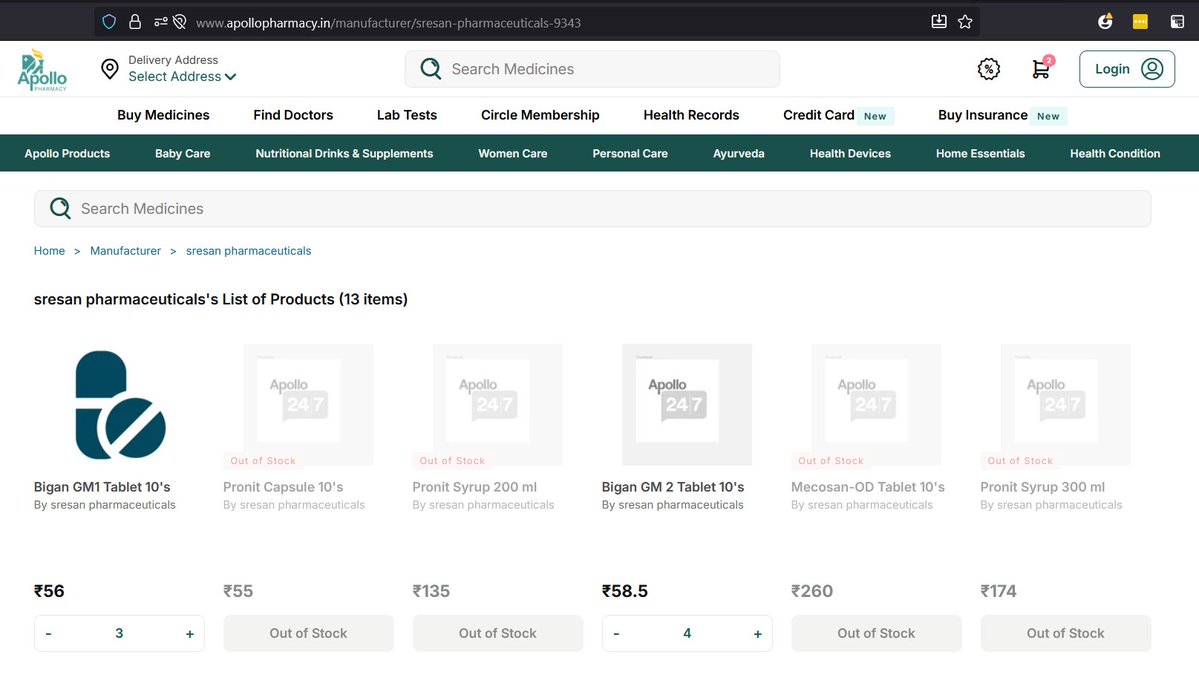Image resolution: width=1199 pixels, height=695 pixels.
Task: Select Ayurveda category
Action: point(739,153)
